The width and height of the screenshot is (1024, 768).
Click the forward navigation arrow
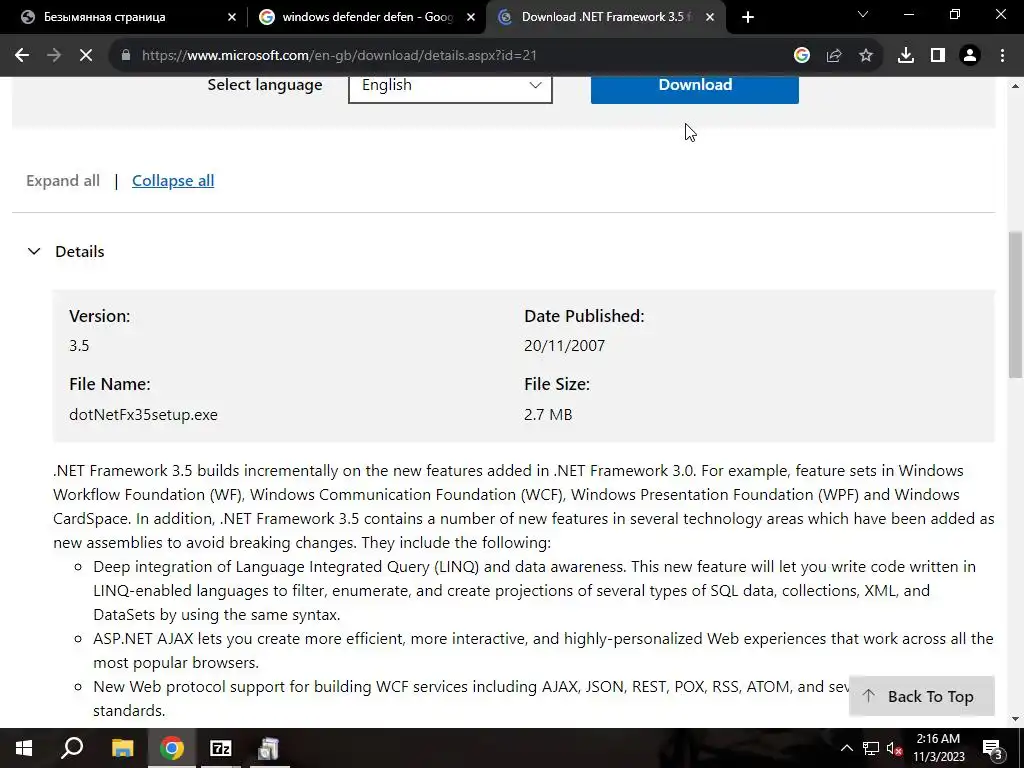click(x=54, y=56)
